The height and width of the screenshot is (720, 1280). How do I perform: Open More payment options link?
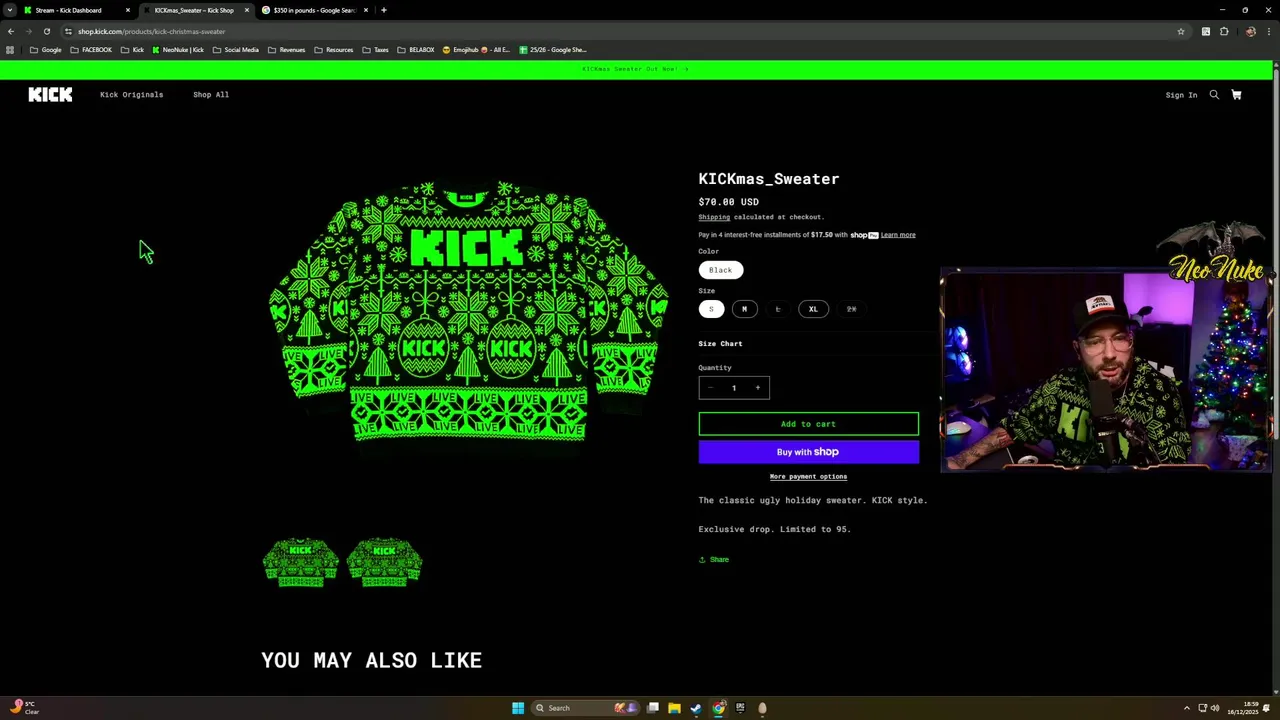[x=808, y=477]
